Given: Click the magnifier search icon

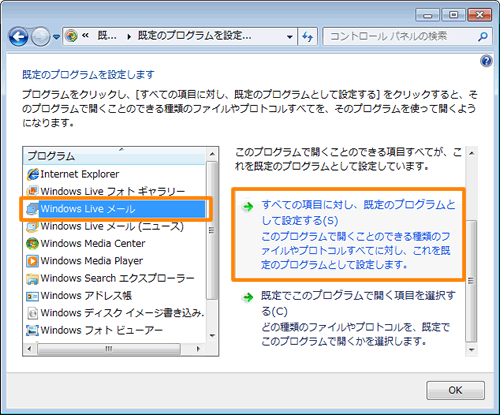Looking at the screenshot, I should tap(483, 36).
